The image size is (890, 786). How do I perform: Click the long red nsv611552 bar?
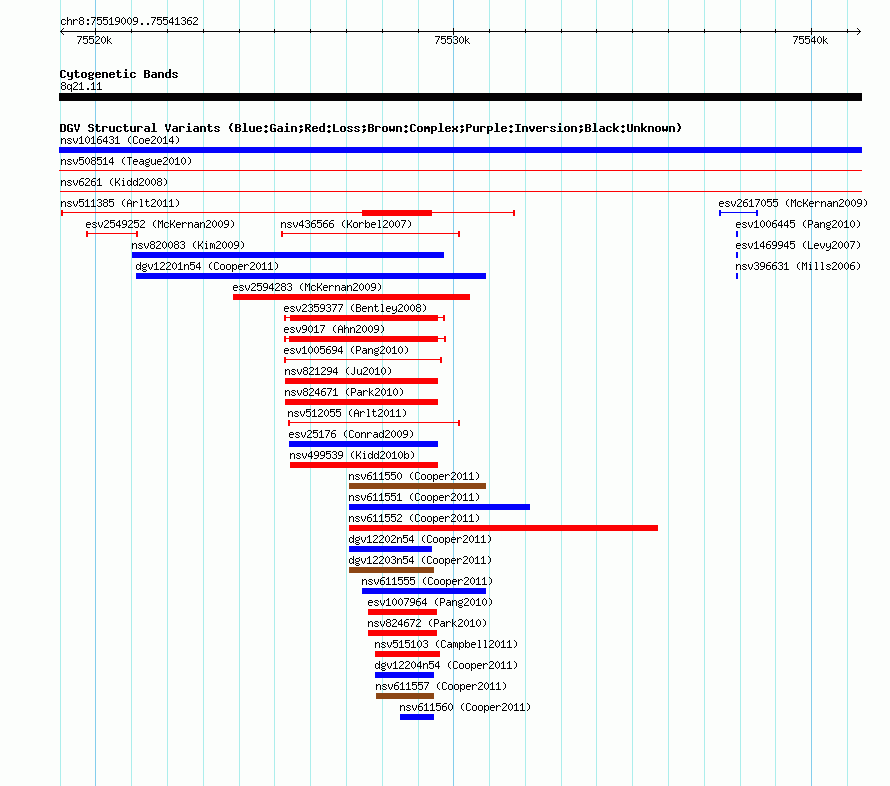503,528
